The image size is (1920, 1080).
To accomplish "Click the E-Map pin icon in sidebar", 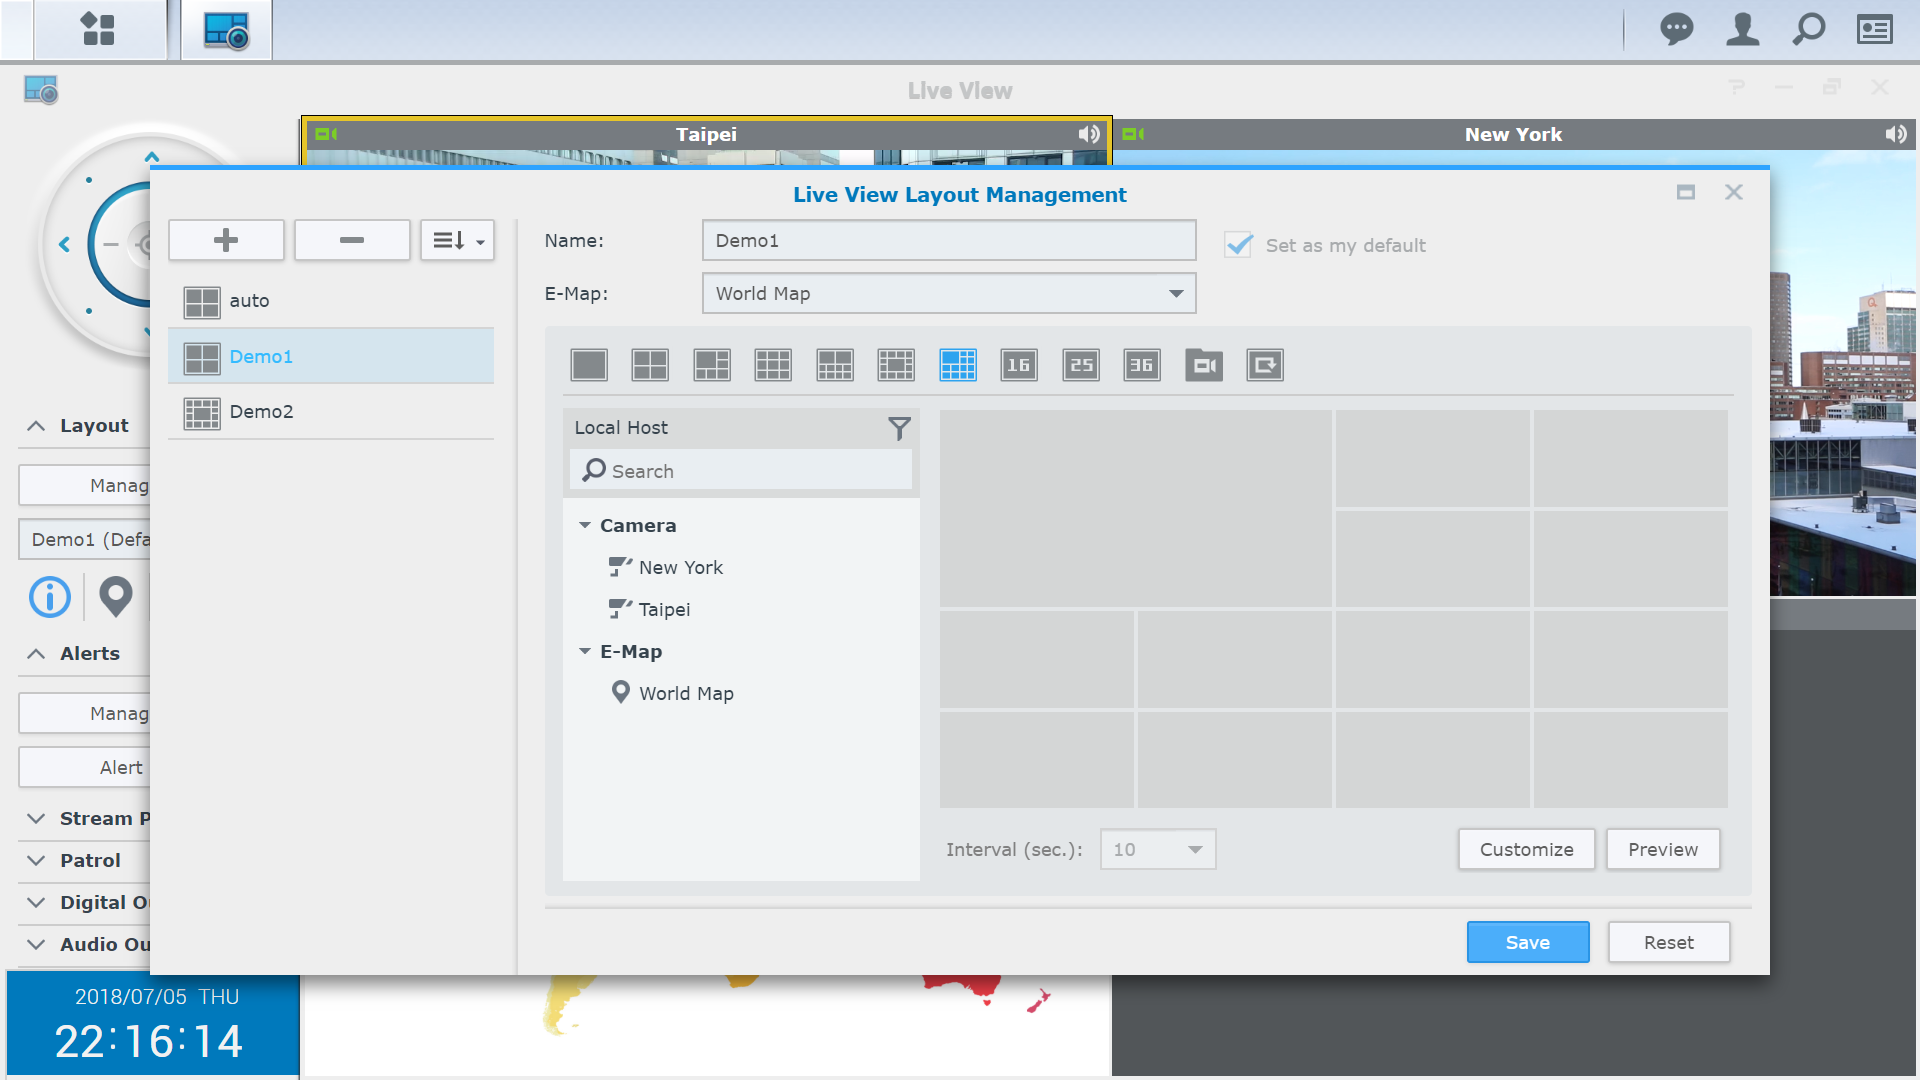I will (116, 597).
